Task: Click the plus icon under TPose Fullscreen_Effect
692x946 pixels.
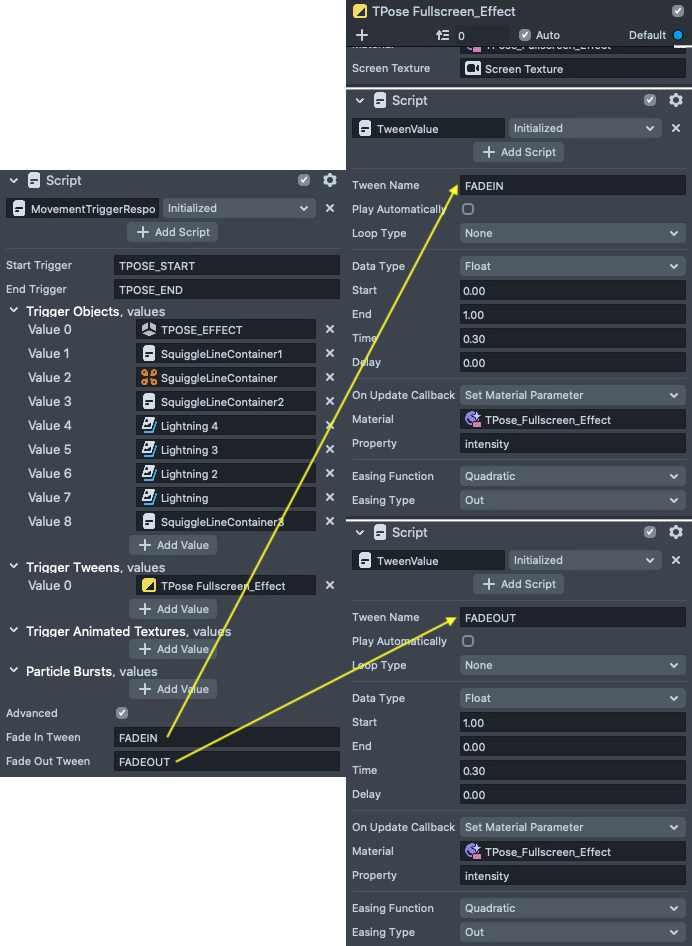Action: coord(362,35)
